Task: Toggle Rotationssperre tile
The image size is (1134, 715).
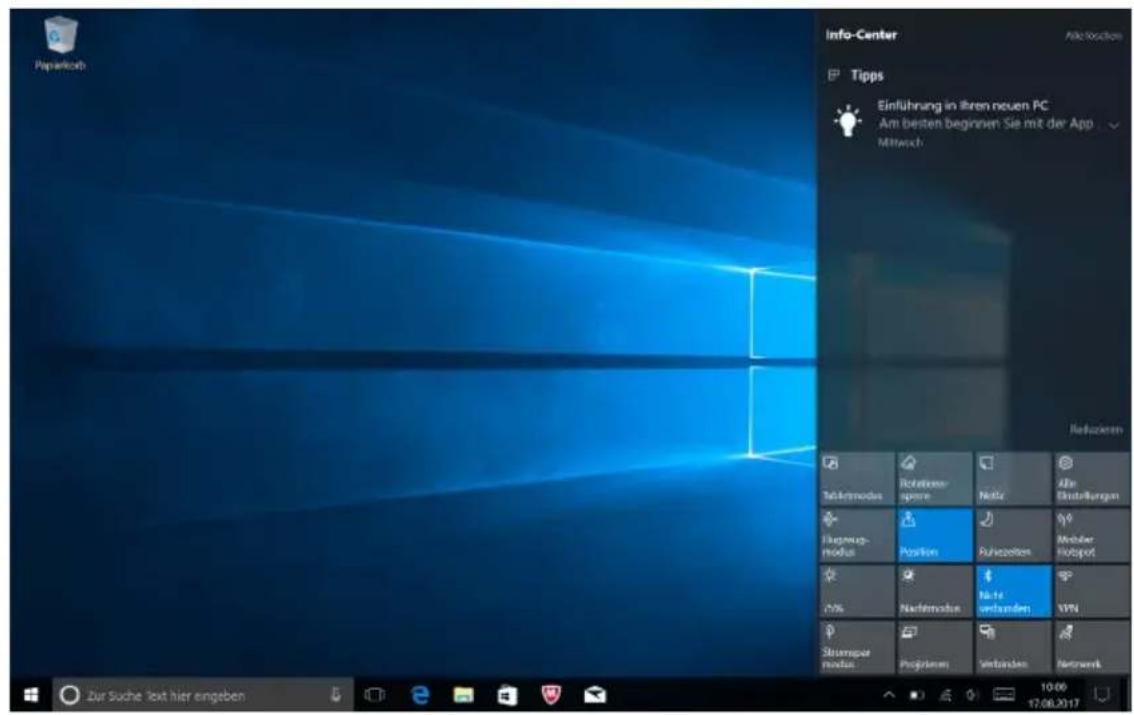Action: (x=934, y=479)
